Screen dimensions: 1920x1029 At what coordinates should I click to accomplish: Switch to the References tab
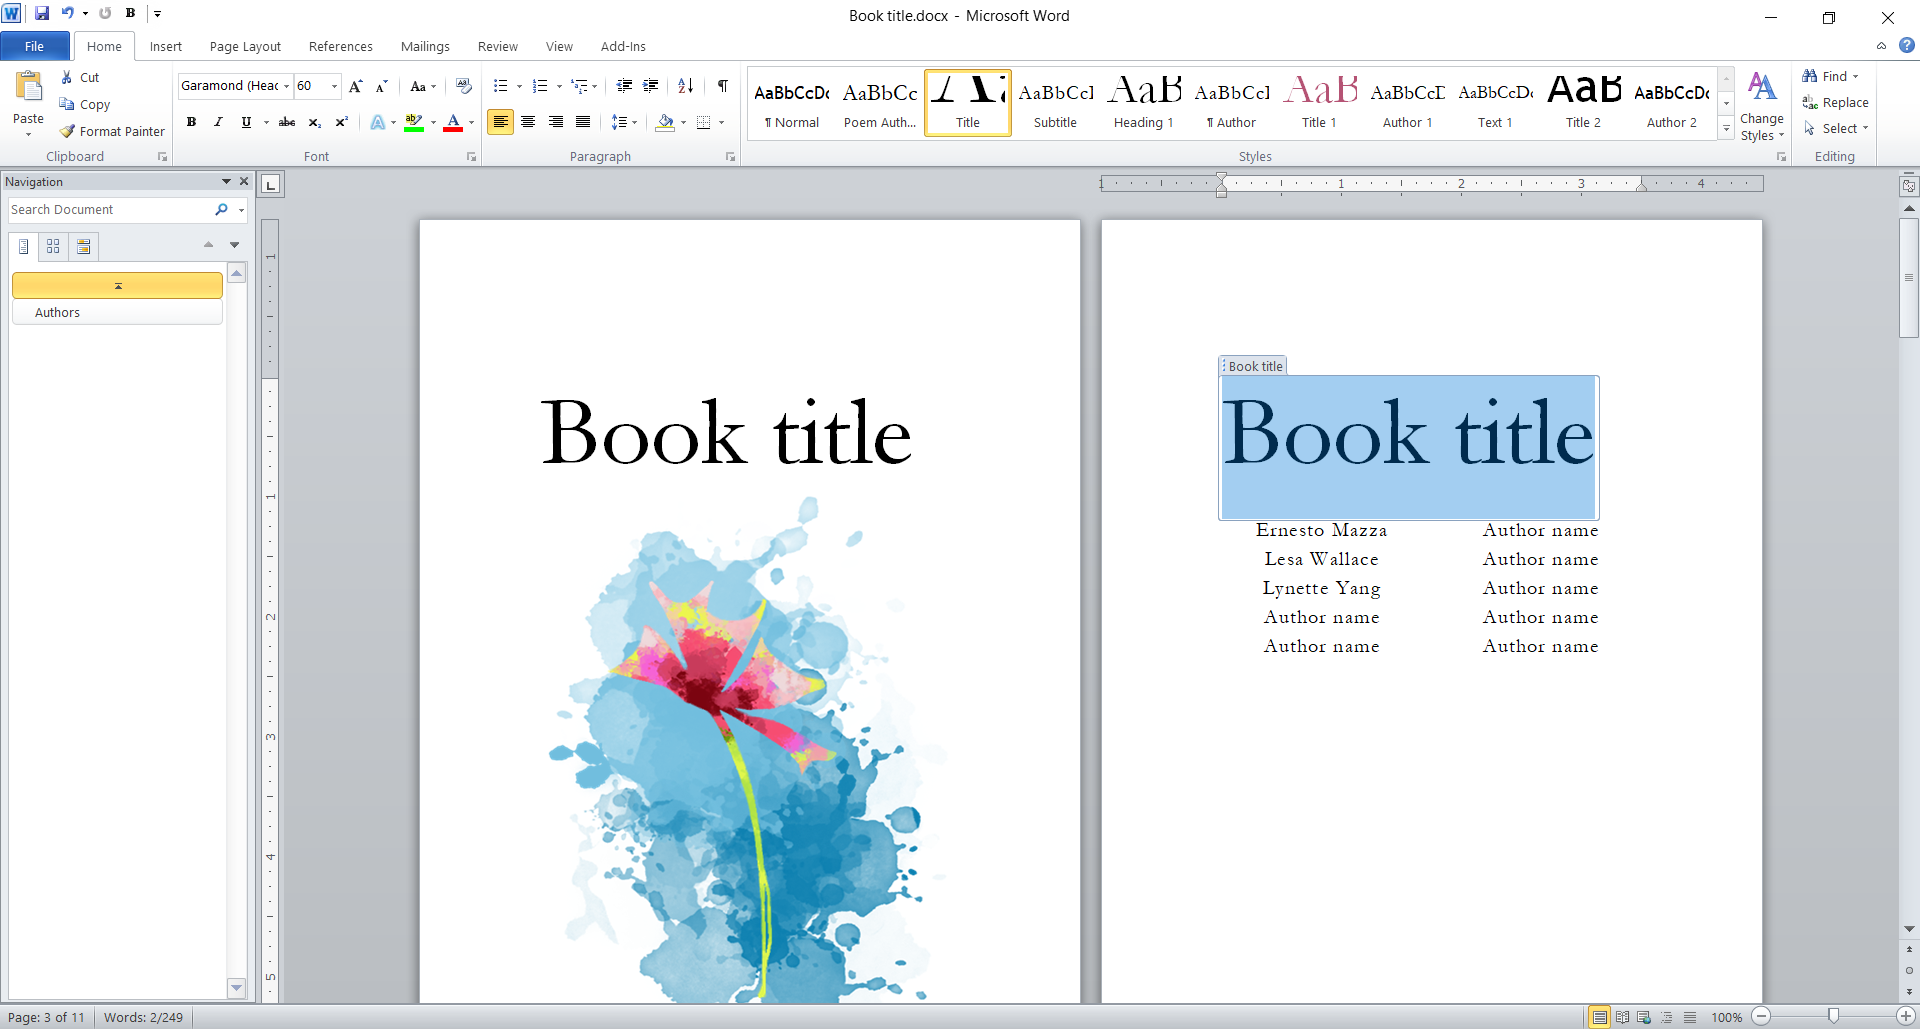point(340,46)
